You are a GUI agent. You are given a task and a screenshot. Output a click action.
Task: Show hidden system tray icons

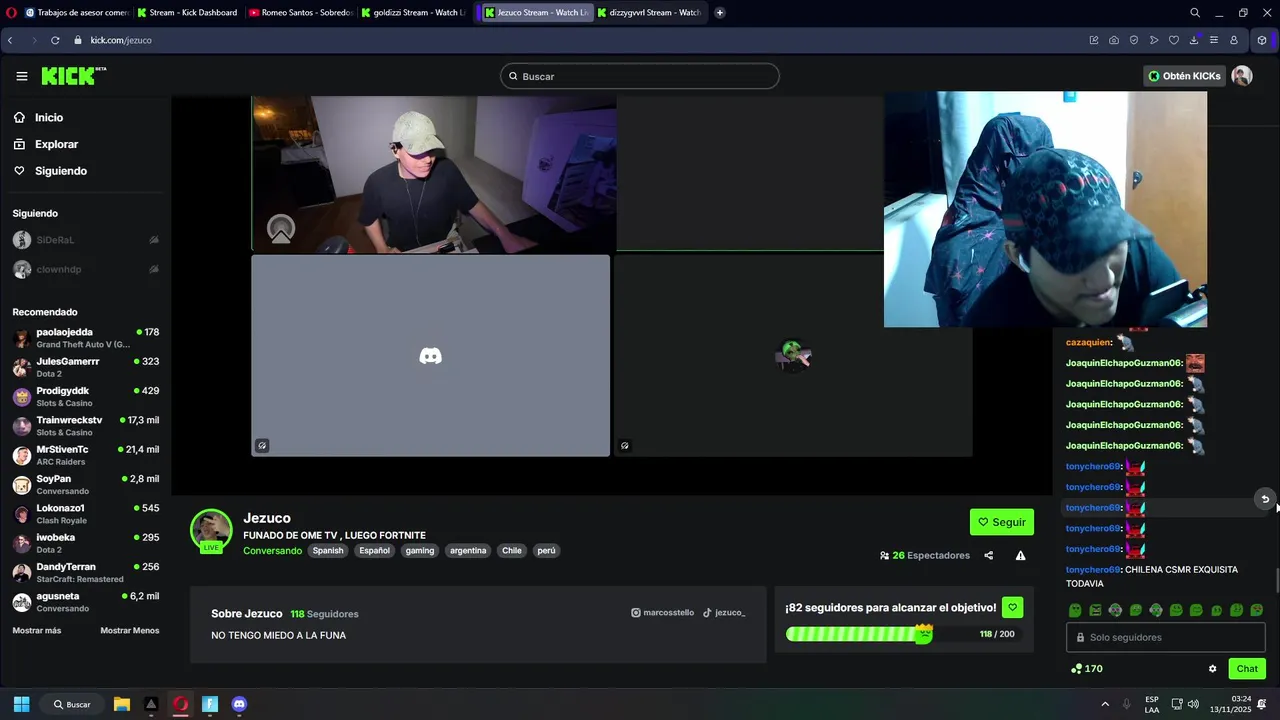[x=1105, y=704]
